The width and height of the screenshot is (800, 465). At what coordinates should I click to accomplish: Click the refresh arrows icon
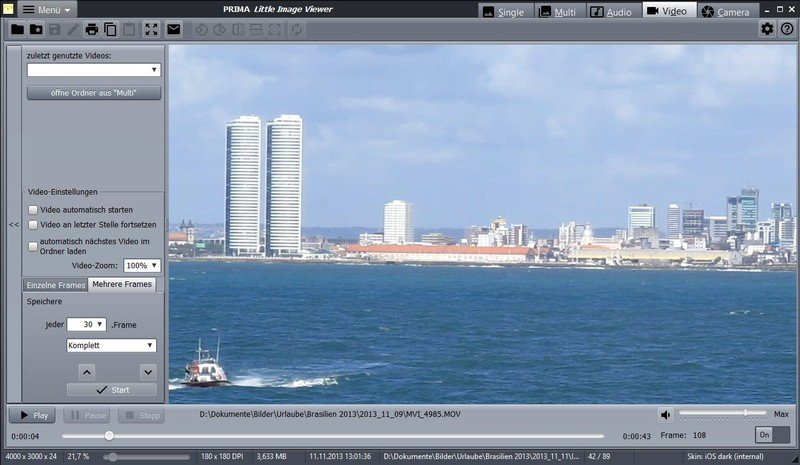click(296, 30)
